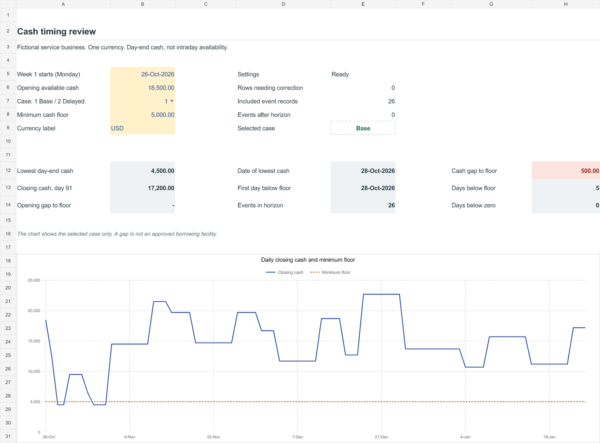Viewport: 600px width, 443px height.
Task: Select row 16 header
Action: click(x=8, y=234)
